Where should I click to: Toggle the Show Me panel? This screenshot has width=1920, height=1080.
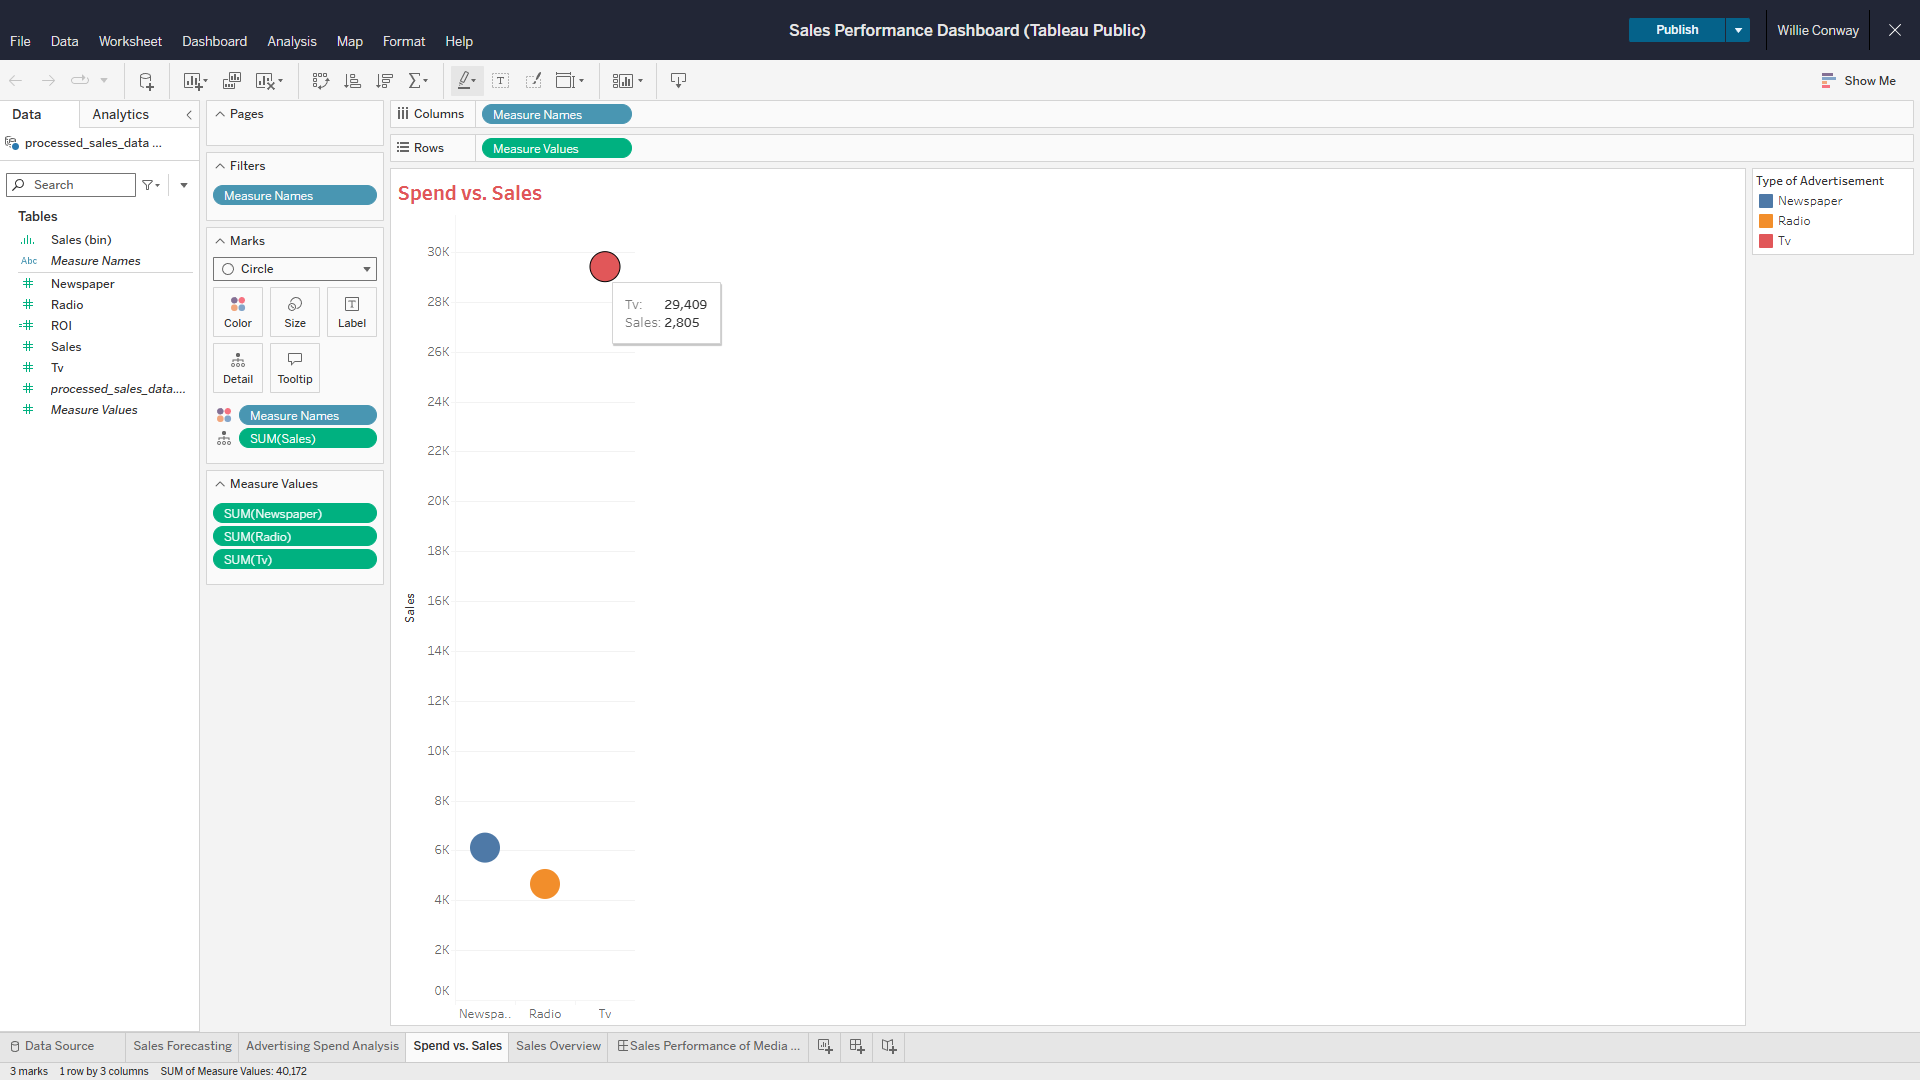[1858, 81]
